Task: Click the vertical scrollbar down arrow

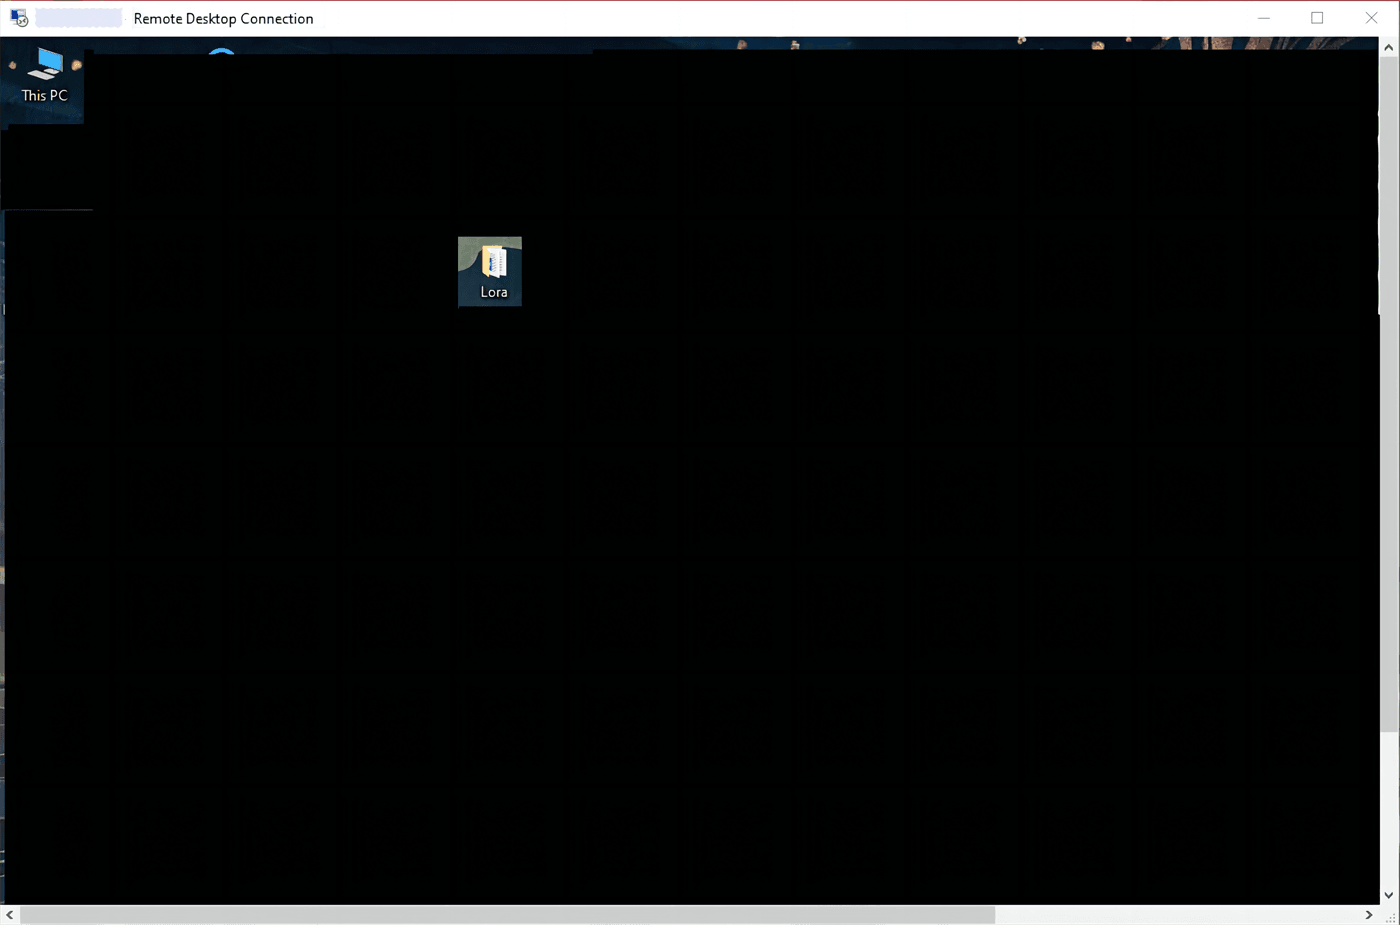Action: coord(1389,895)
